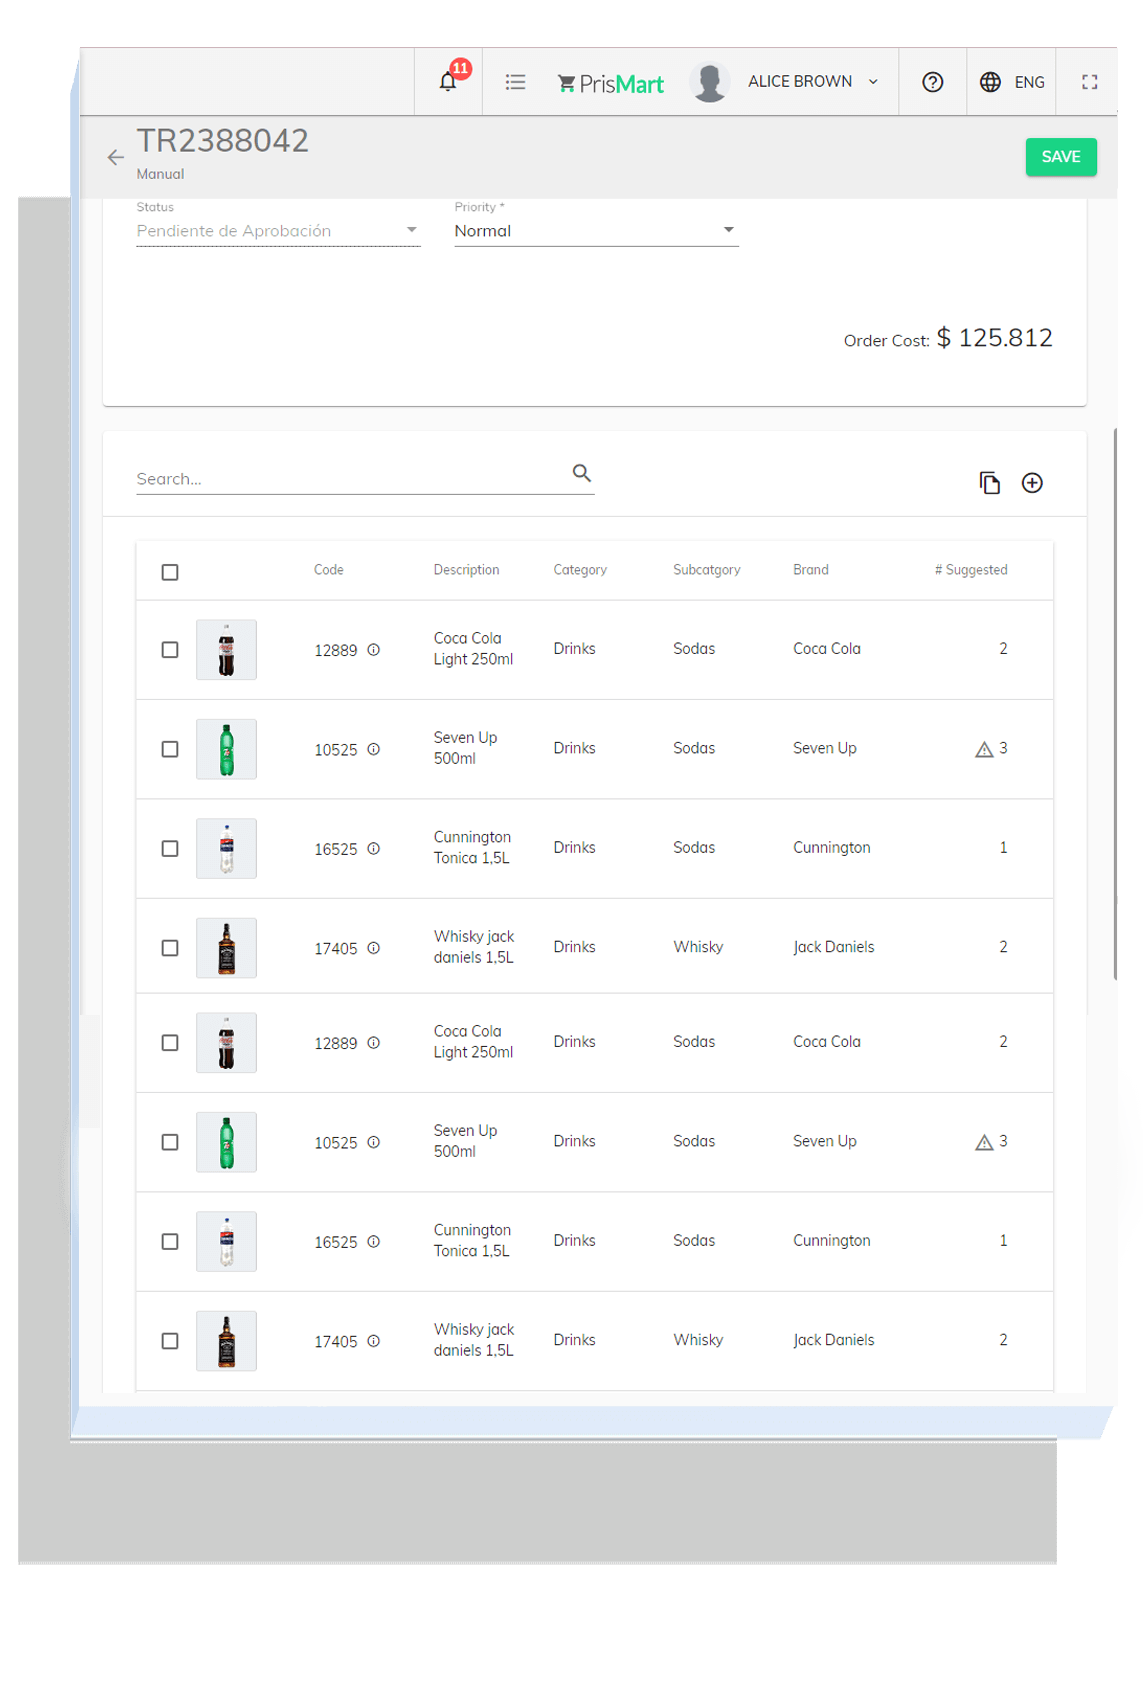Check the second Seven Up 500ml row
The image size is (1143, 1700).
tap(170, 1142)
